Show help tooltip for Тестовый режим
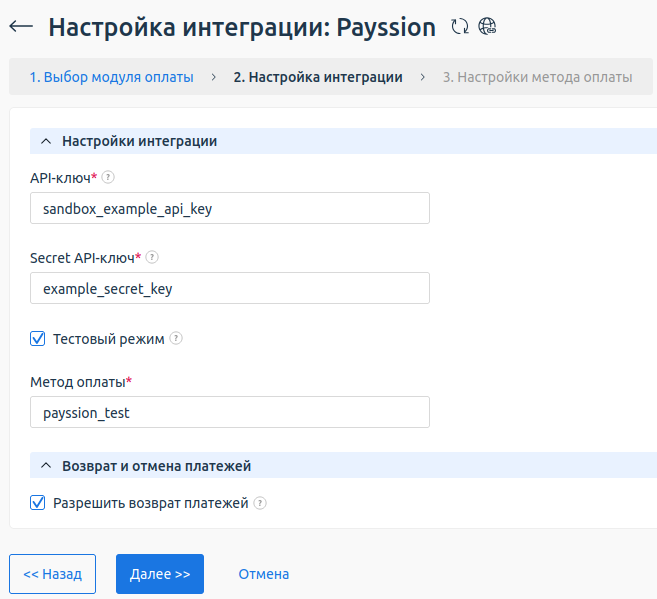This screenshot has width=657, height=599. tap(176, 339)
